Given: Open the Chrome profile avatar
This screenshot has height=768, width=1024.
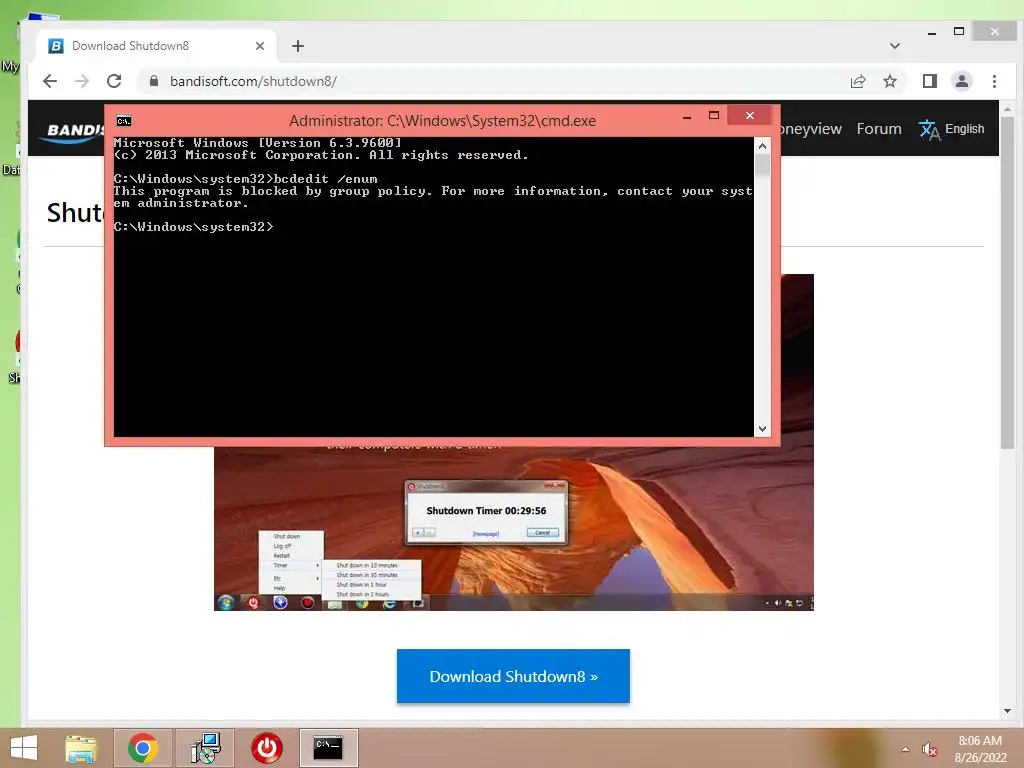Looking at the screenshot, I should click(x=962, y=81).
